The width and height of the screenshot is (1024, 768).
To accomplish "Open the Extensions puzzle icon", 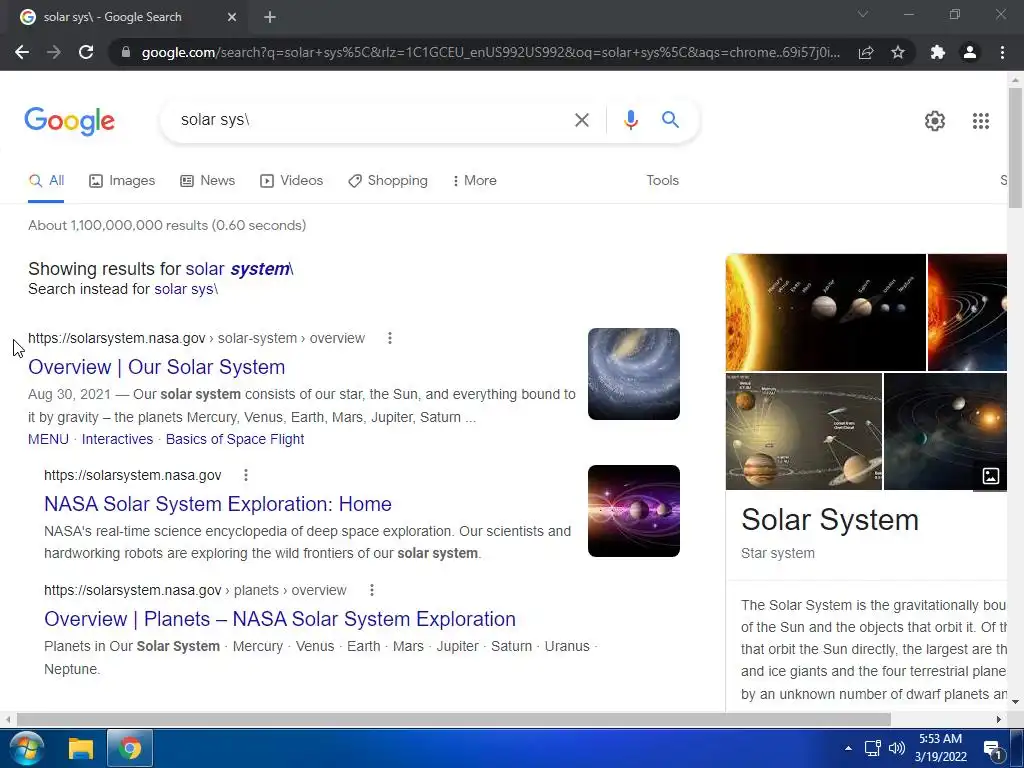I will (x=938, y=52).
